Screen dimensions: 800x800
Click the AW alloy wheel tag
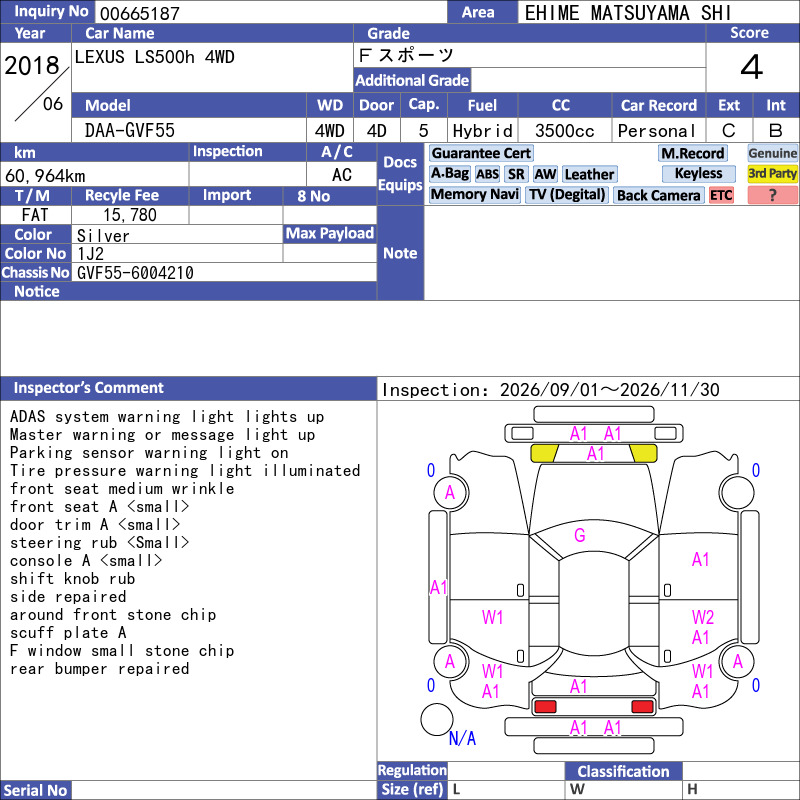(x=545, y=174)
